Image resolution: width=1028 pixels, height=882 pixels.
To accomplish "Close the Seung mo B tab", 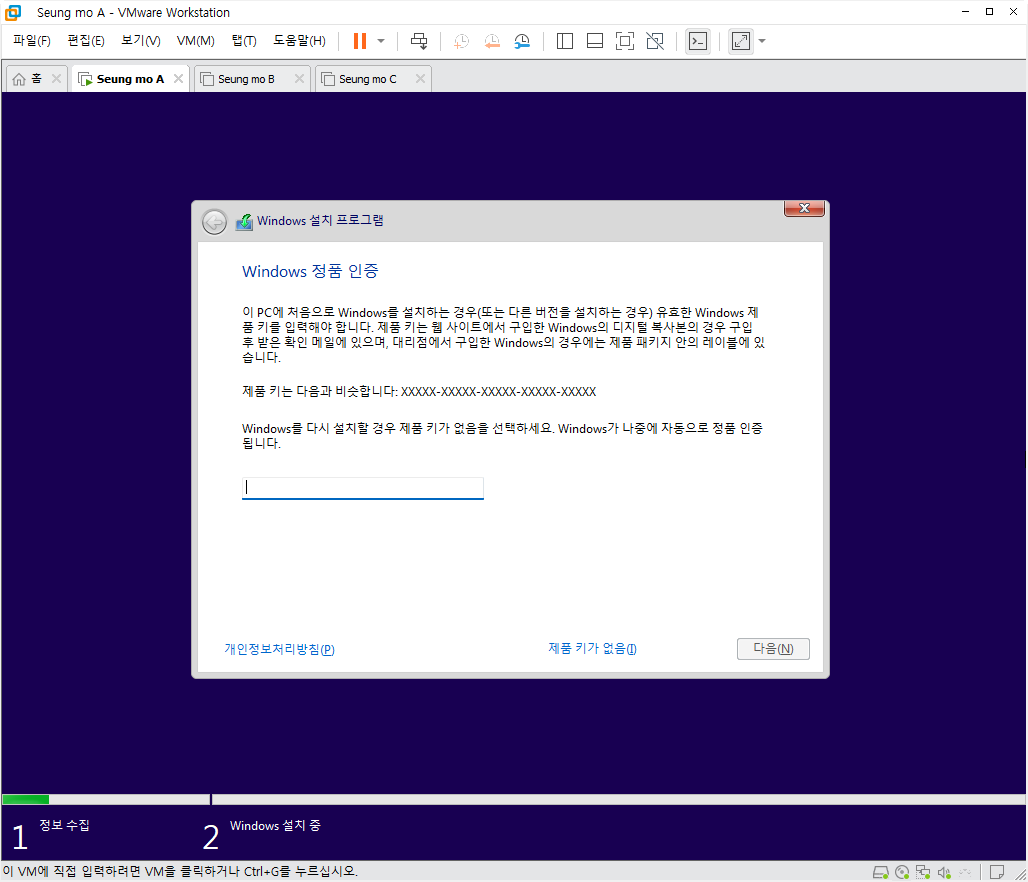I will (299, 79).
